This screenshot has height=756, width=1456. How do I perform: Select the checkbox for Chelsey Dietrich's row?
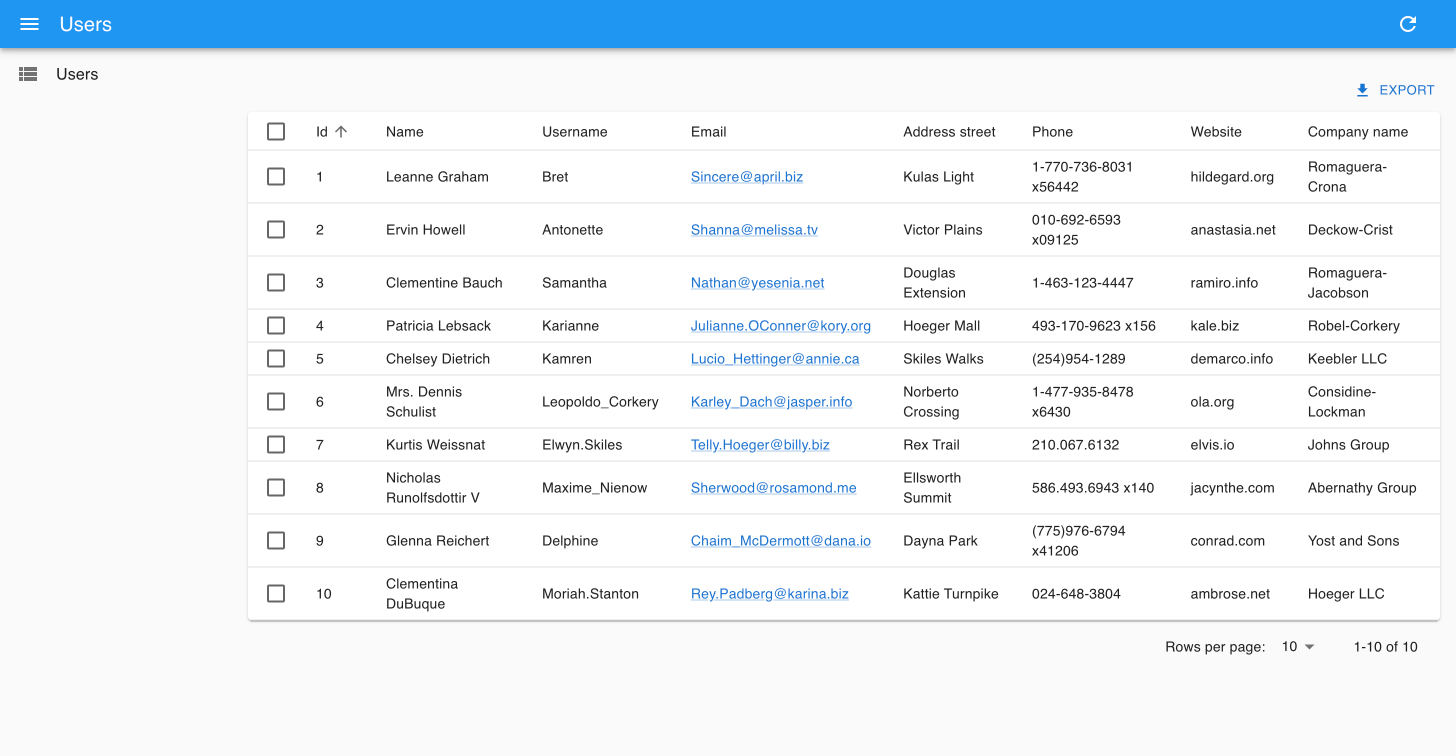(x=276, y=358)
